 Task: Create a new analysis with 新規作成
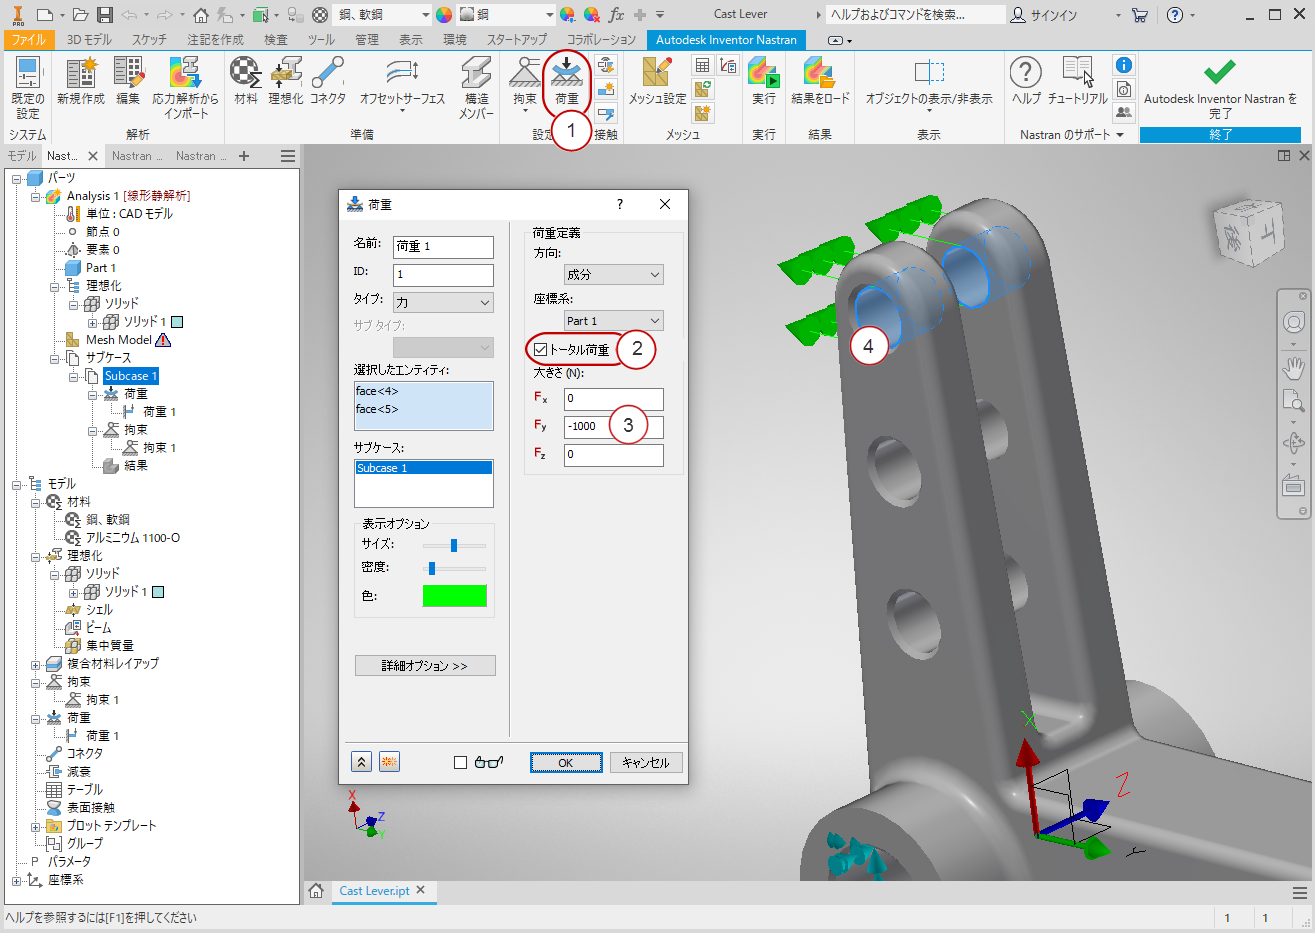coord(80,81)
